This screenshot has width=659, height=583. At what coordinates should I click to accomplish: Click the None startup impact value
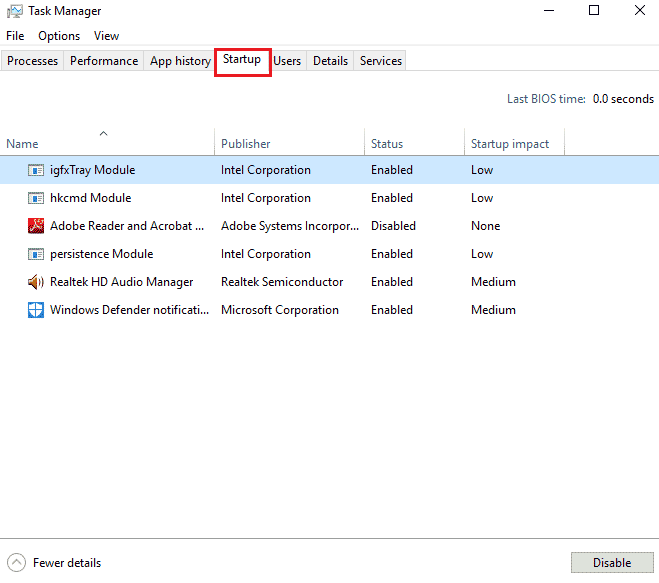(x=485, y=226)
